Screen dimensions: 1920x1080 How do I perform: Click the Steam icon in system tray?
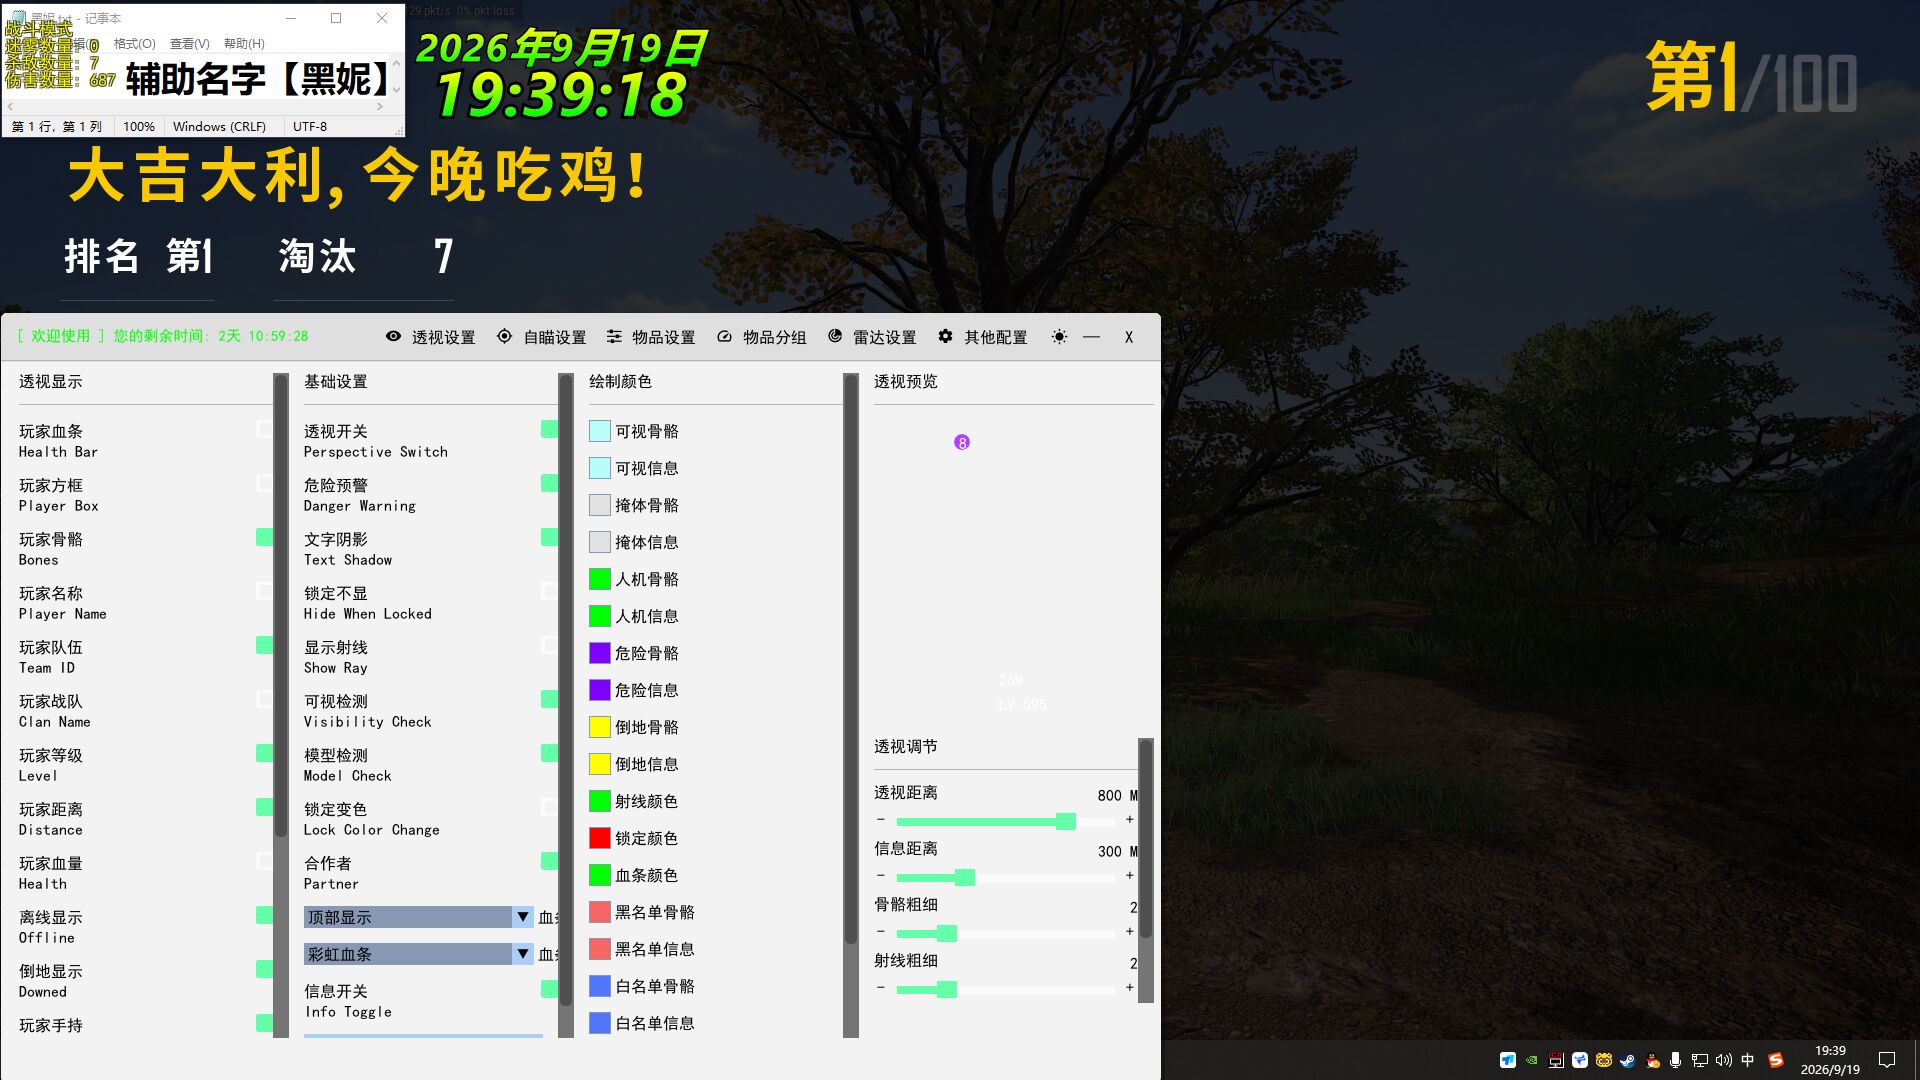[x=1627, y=1060]
